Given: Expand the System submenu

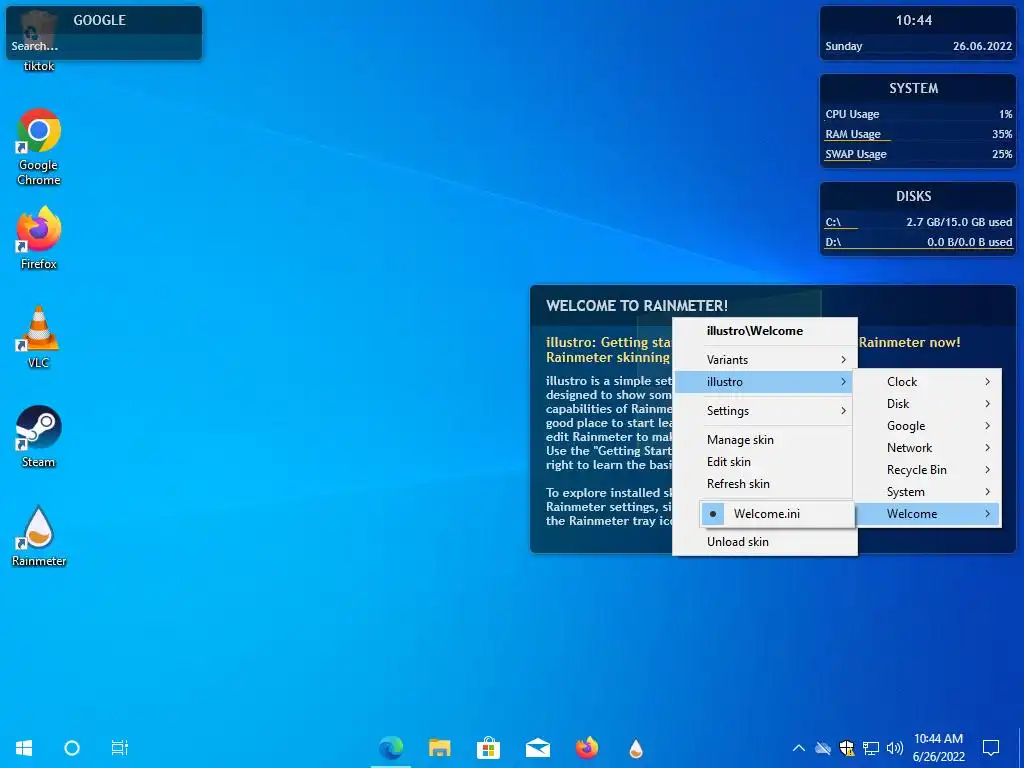Looking at the screenshot, I should pos(928,492).
